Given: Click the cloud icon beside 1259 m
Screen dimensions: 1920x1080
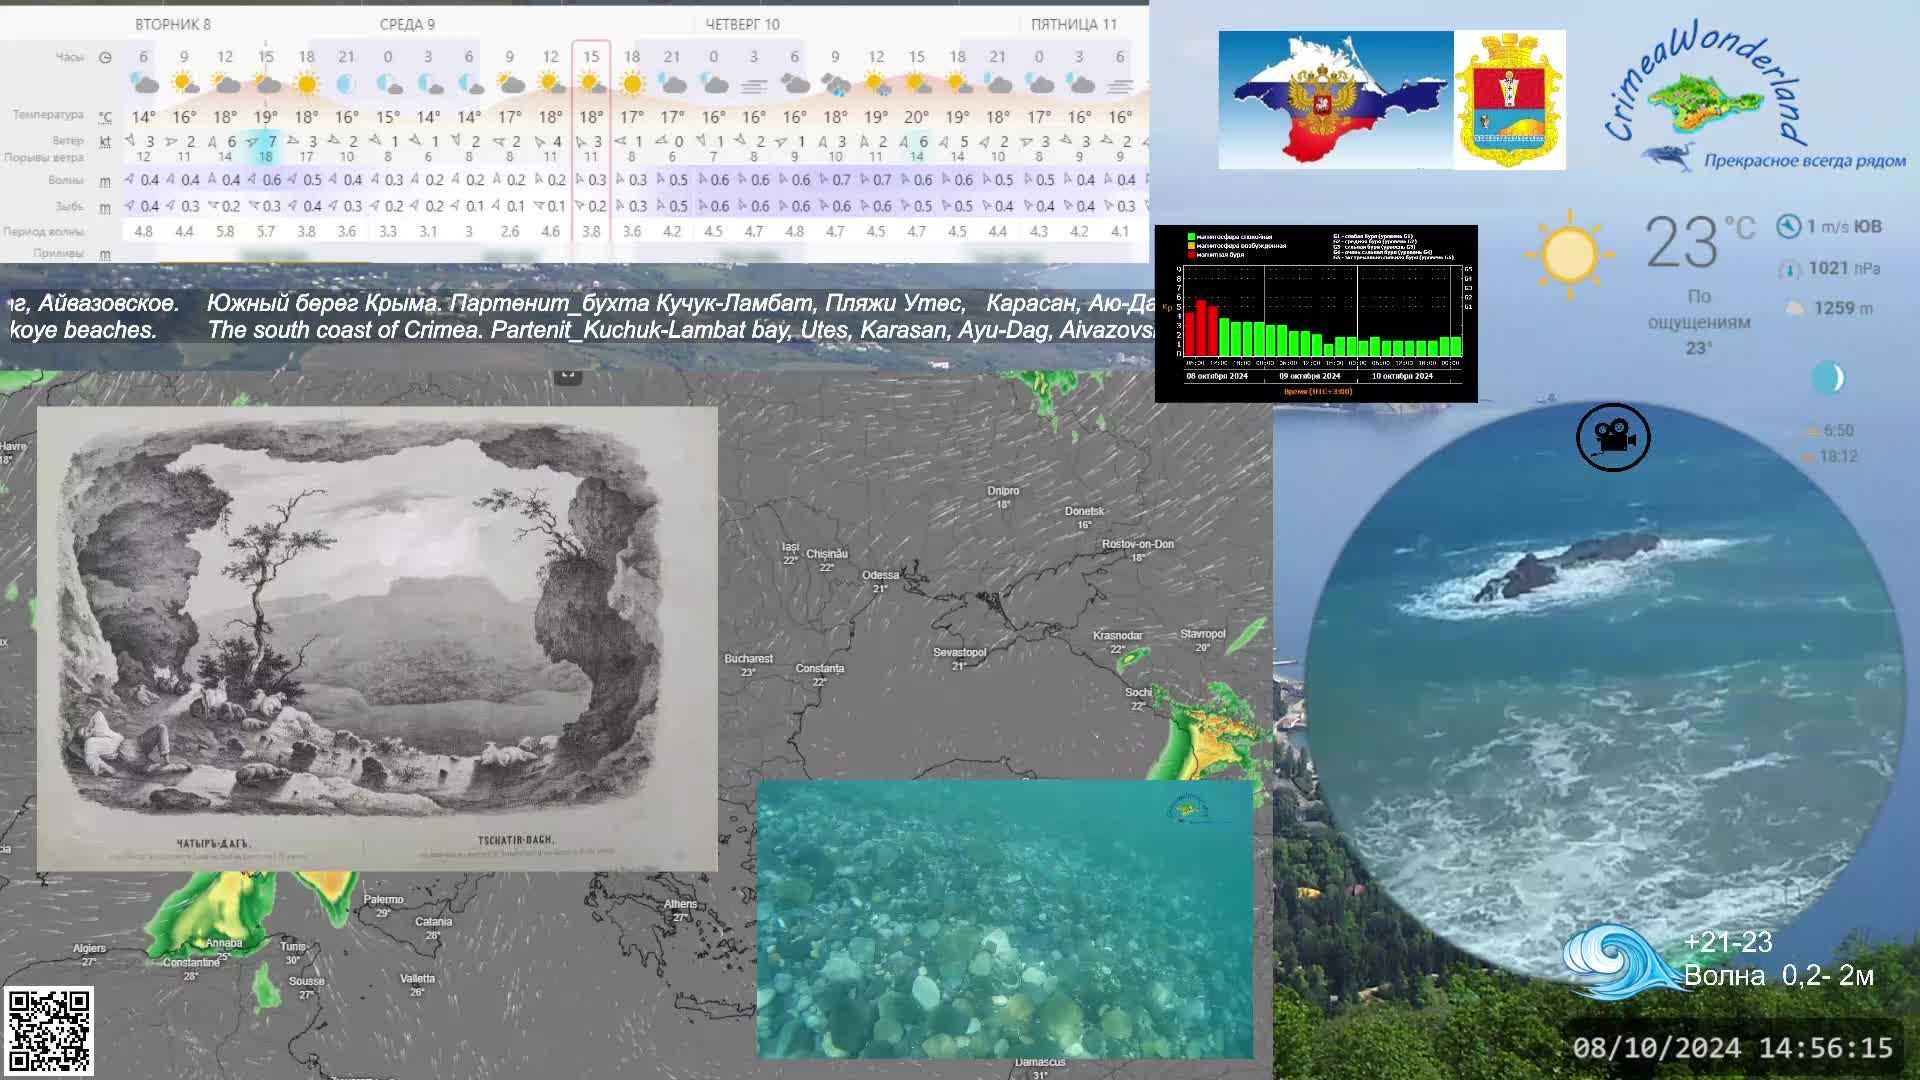Looking at the screenshot, I should click(x=1795, y=308).
